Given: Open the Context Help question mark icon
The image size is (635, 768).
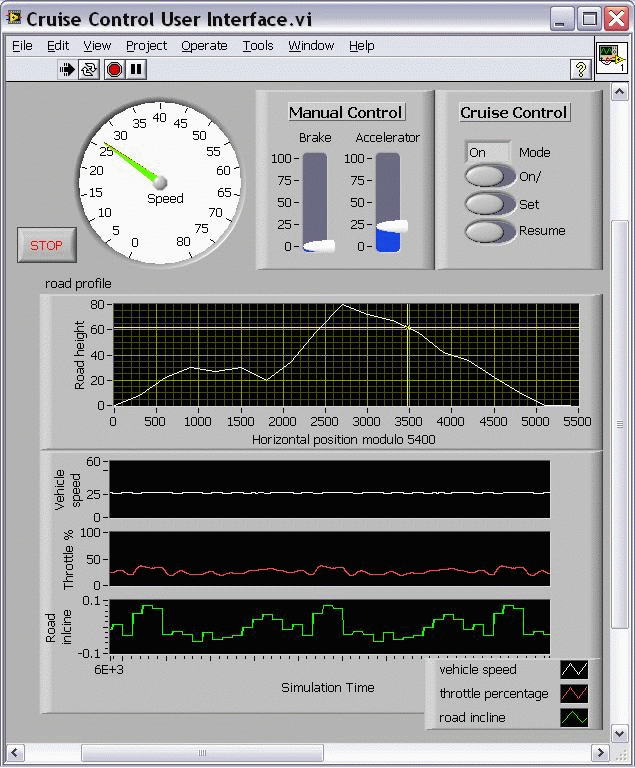Looking at the screenshot, I should point(579,69).
